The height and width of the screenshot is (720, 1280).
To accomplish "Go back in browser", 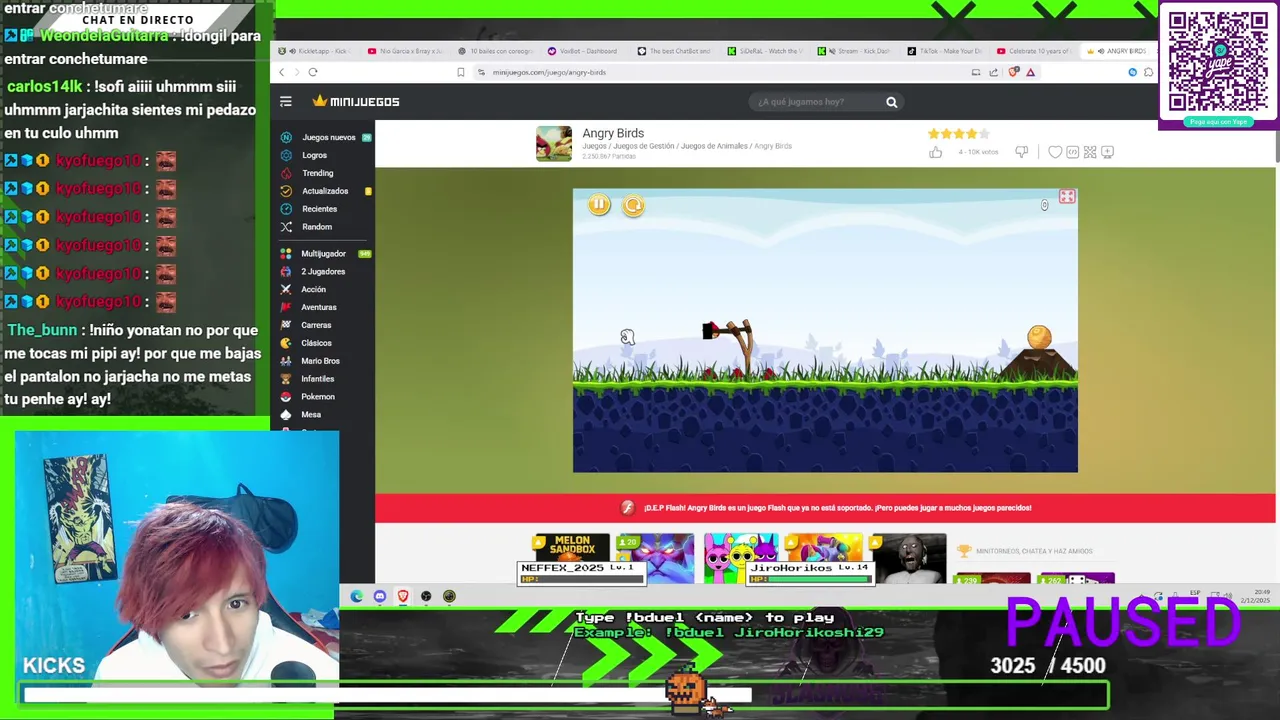I will tap(282, 72).
